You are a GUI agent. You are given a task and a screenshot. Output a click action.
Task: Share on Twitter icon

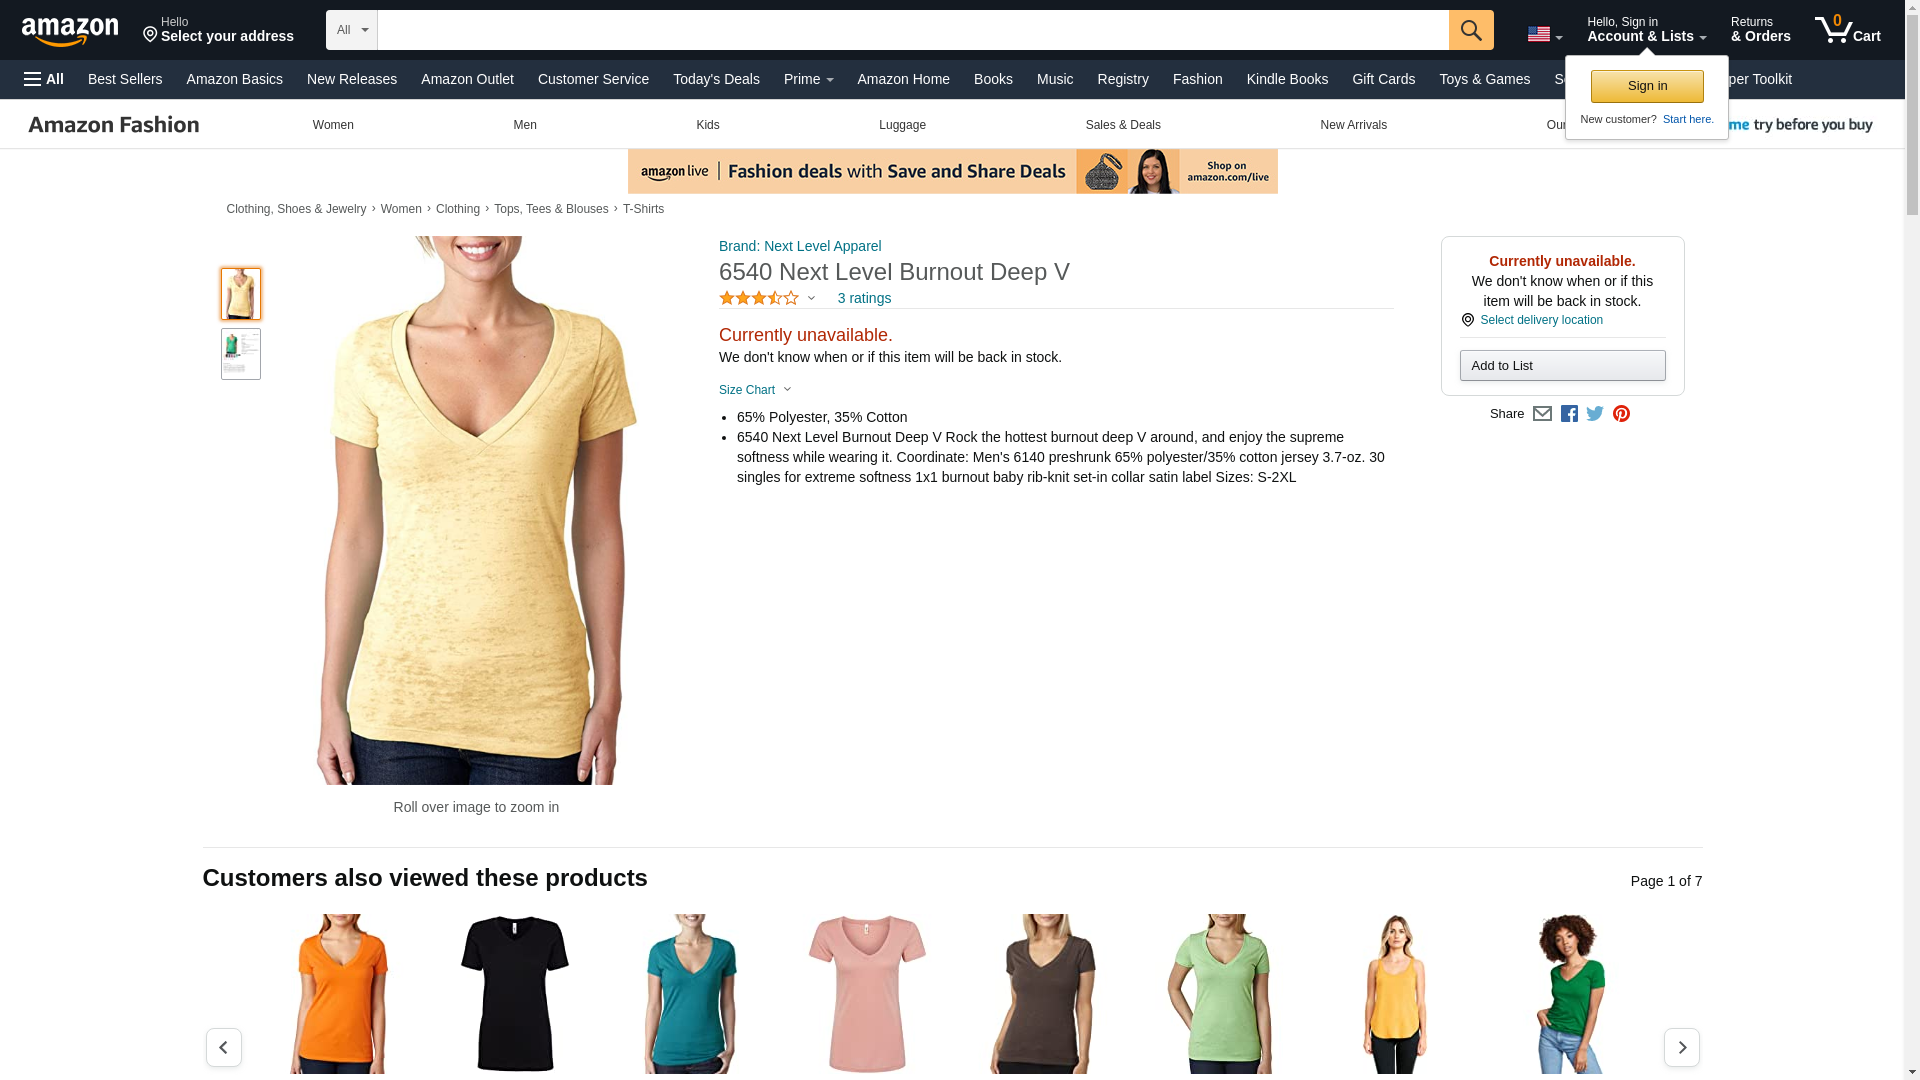(1595, 413)
